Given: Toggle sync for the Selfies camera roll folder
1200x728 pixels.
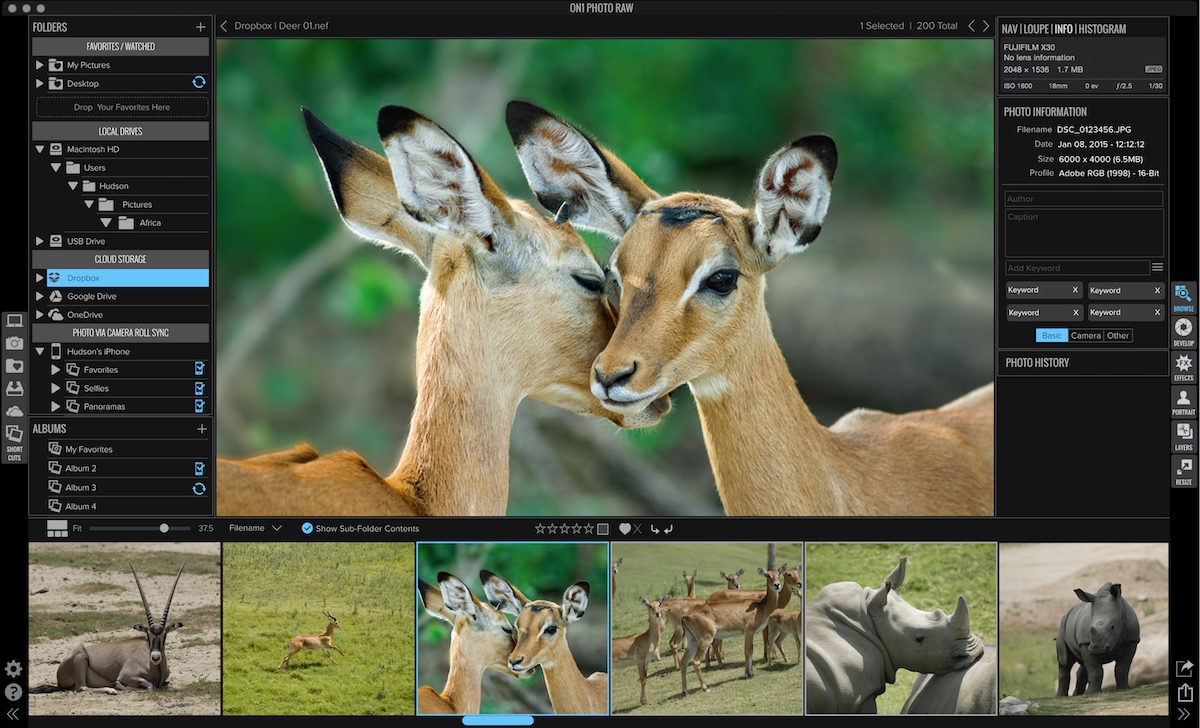Looking at the screenshot, I should pos(199,388).
